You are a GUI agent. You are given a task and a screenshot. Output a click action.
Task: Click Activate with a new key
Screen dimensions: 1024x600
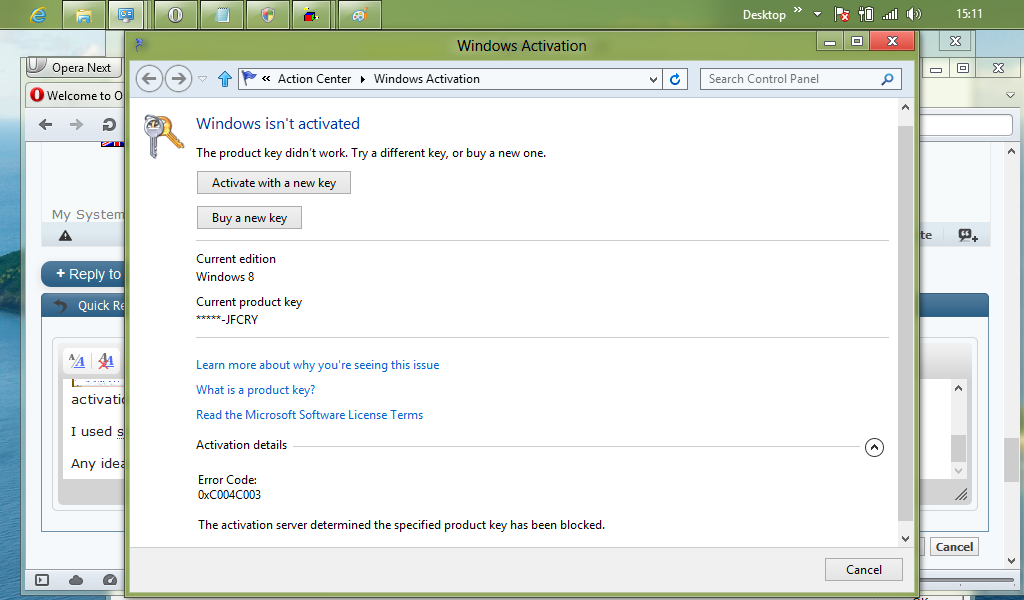tap(274, 183)
